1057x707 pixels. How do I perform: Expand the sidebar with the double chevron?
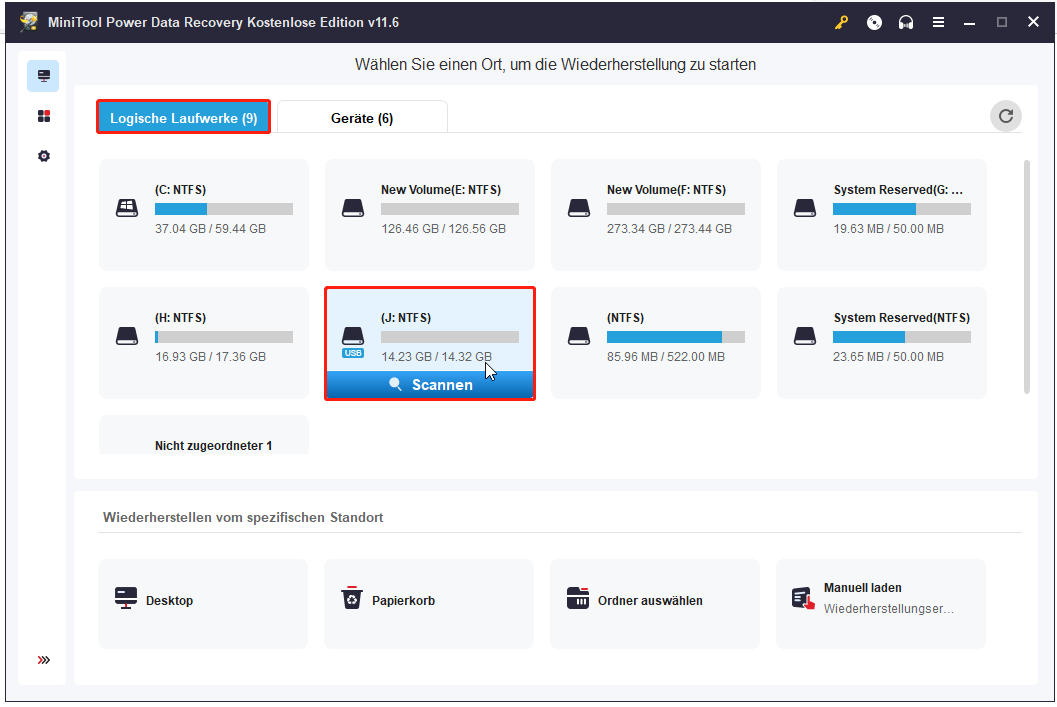click(x=44, y=660)
